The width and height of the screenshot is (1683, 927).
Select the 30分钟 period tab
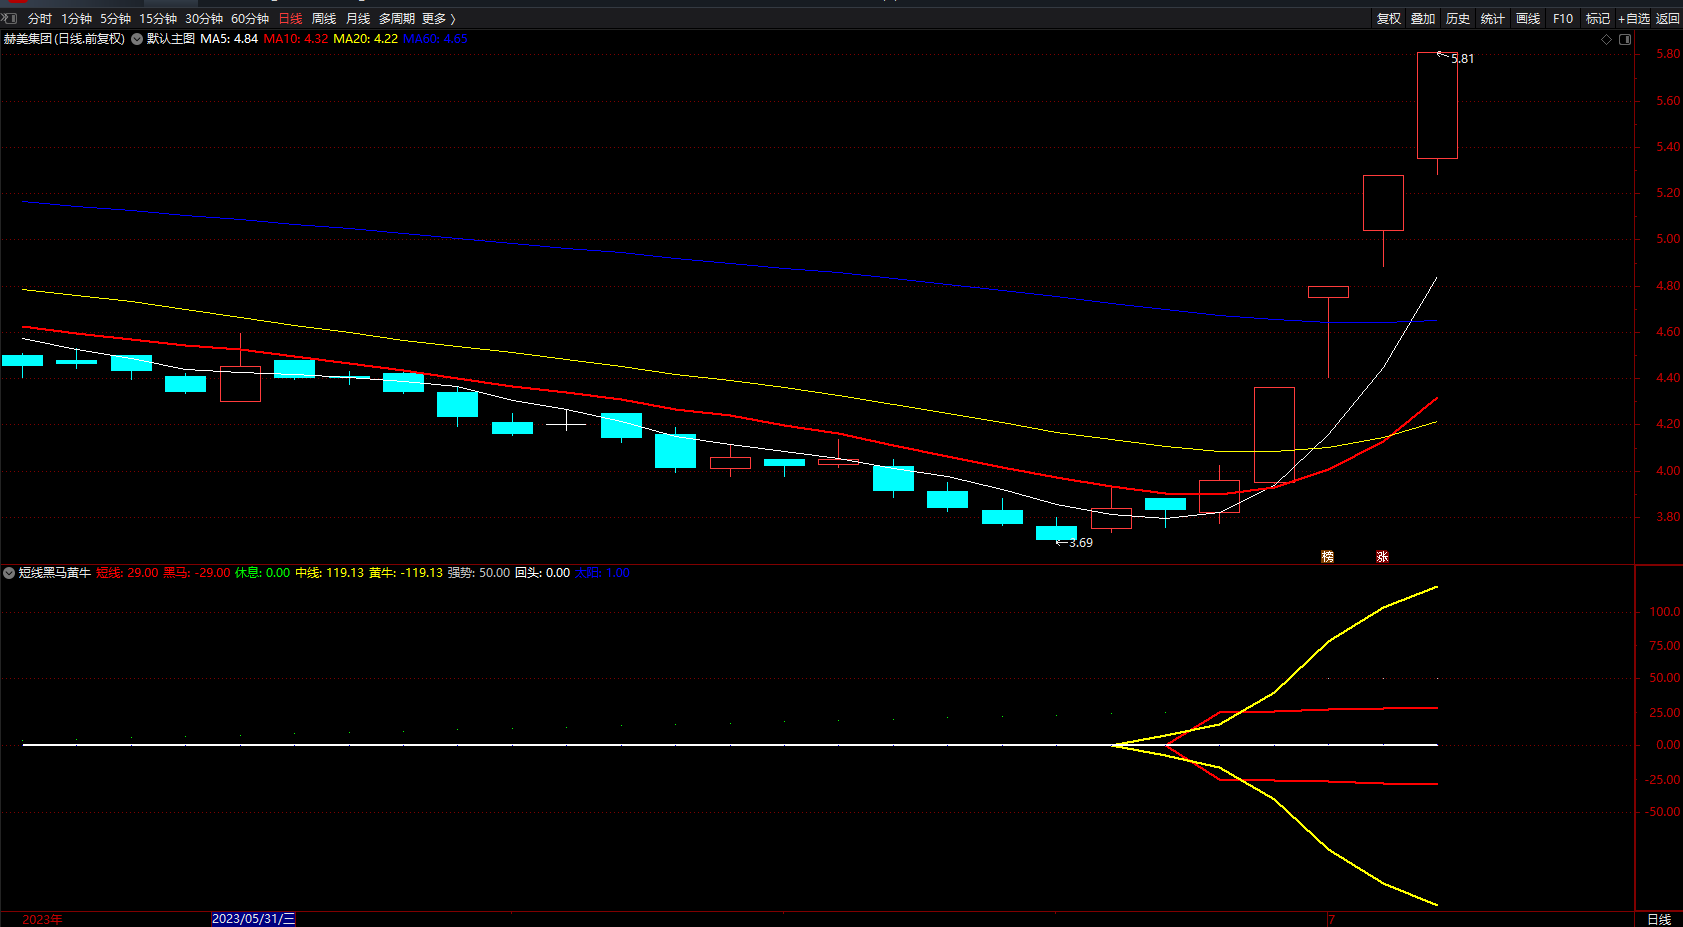(204, 19)
